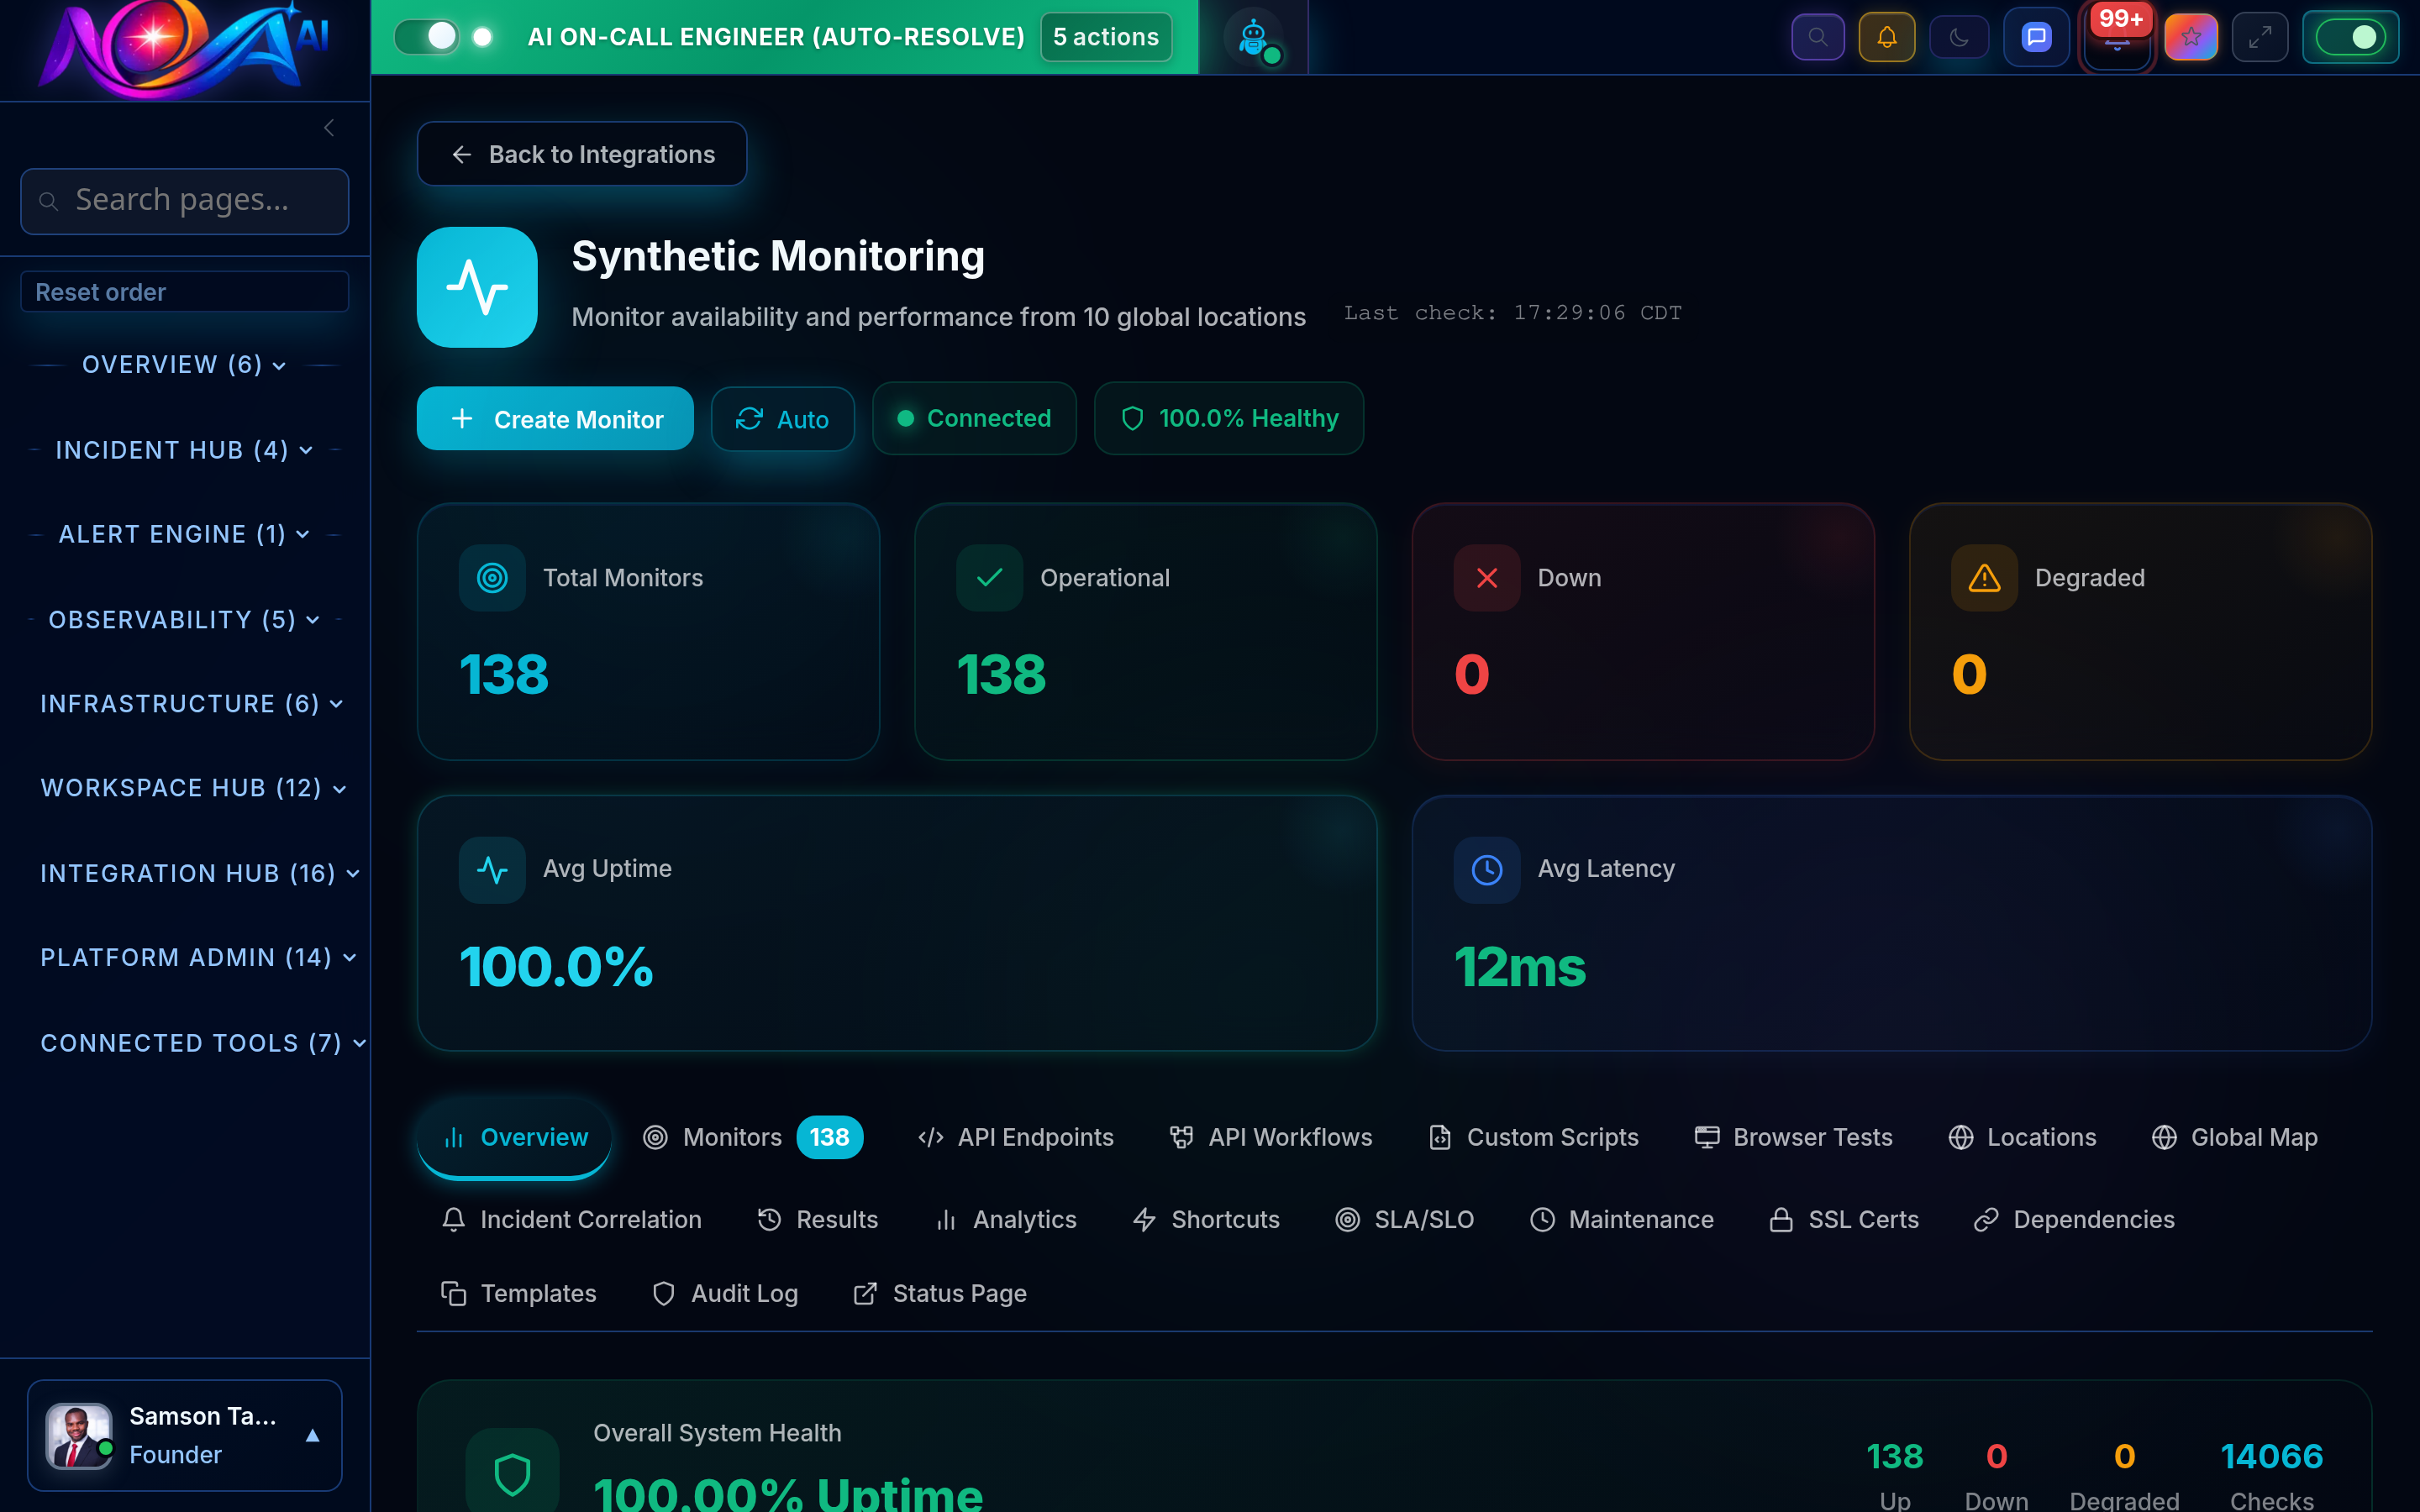Expand the WORKSPACE HUB section
Screen dimensions: 2420x1512
pyautogui.click(x=191, y=788)
